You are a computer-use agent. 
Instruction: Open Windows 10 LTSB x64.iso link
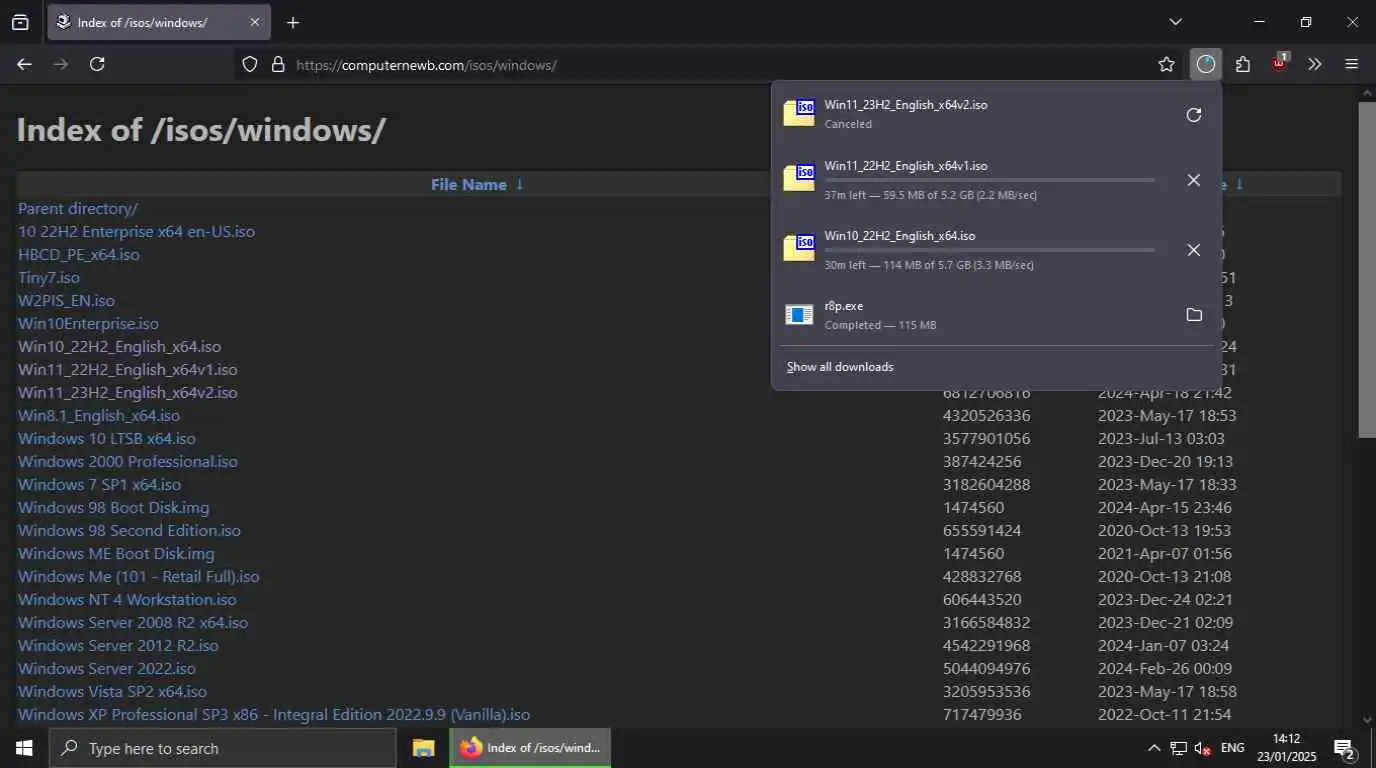tap(107, 439)
